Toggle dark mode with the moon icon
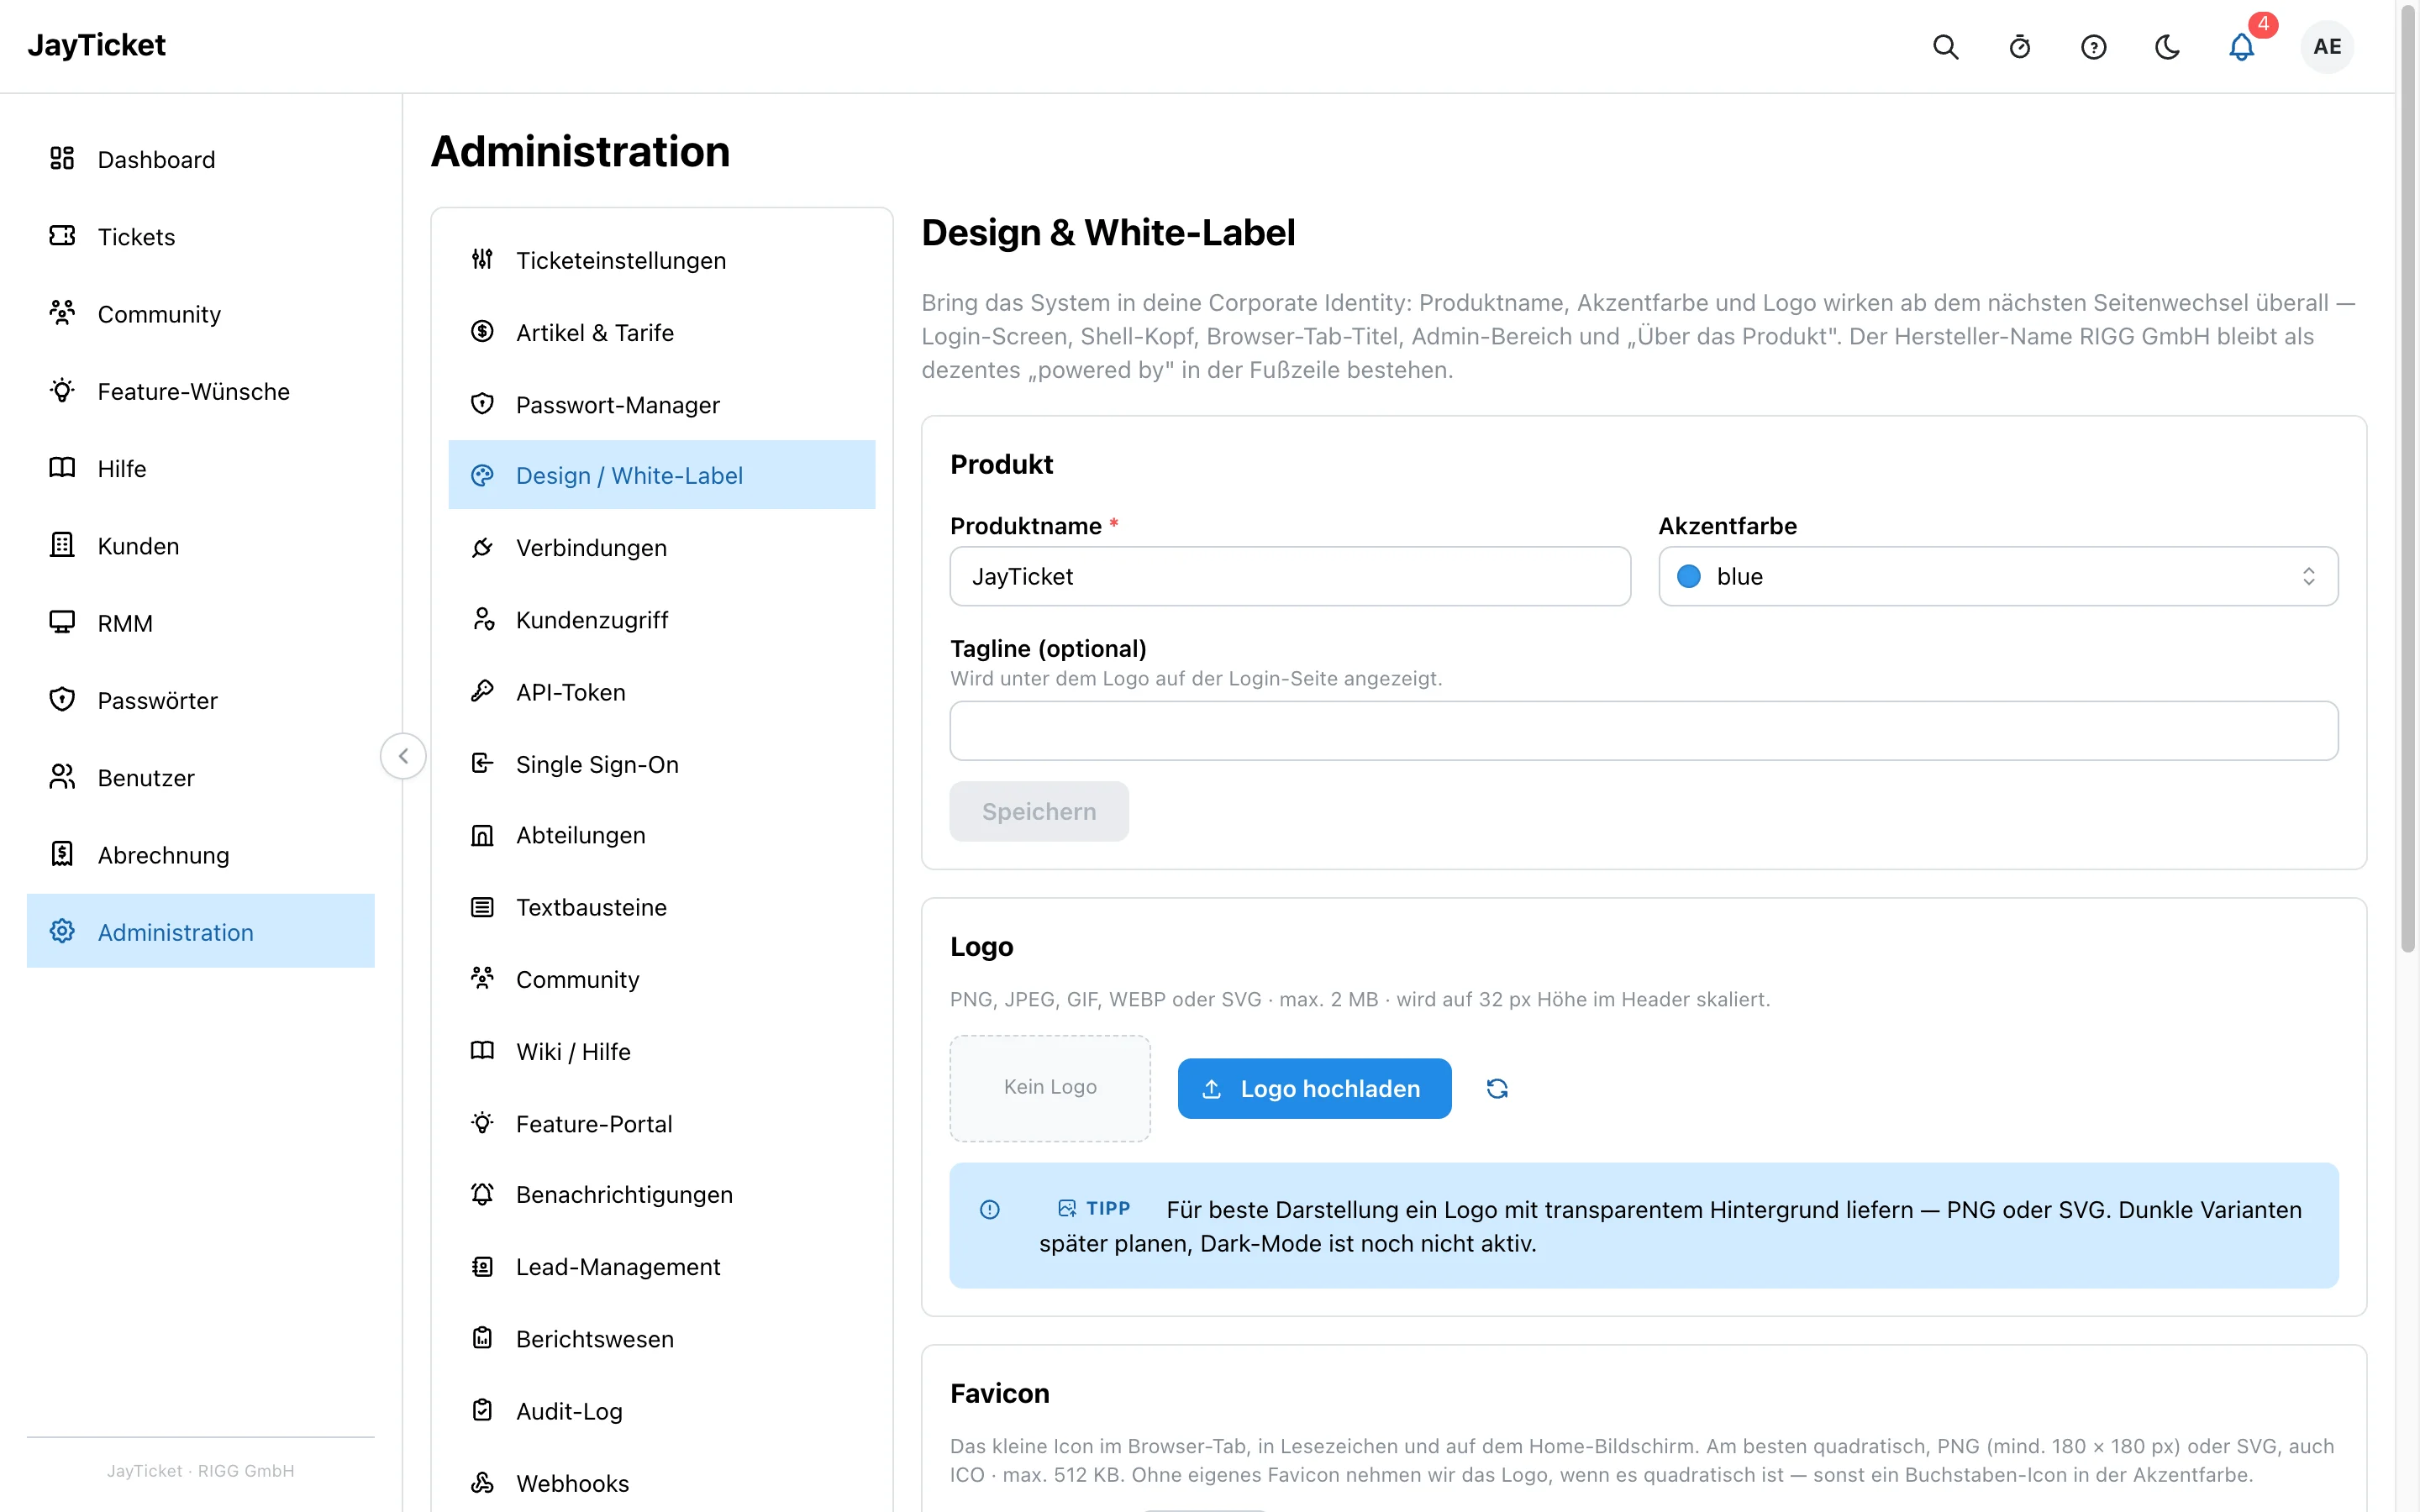 (2167, 47)
